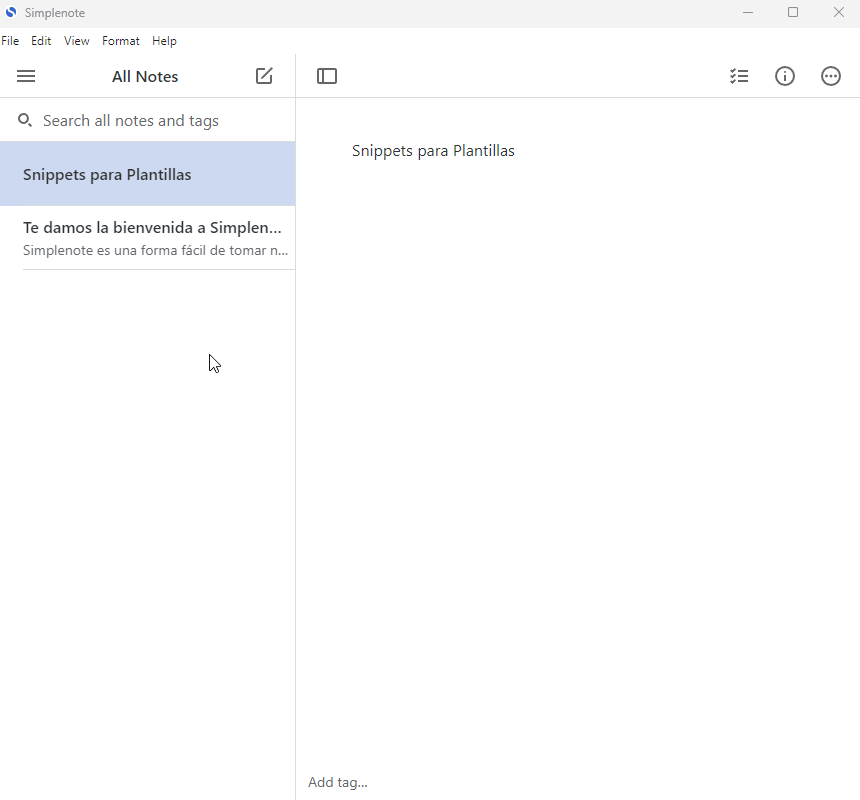Open the Edit menu
This screenshot has width=860, height=800.
tap(41, 41)
